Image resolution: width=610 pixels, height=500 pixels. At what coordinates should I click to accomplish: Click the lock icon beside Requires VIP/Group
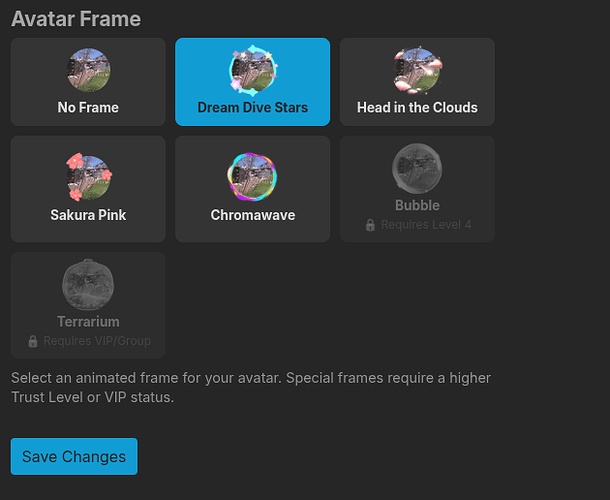pos(33,341)
